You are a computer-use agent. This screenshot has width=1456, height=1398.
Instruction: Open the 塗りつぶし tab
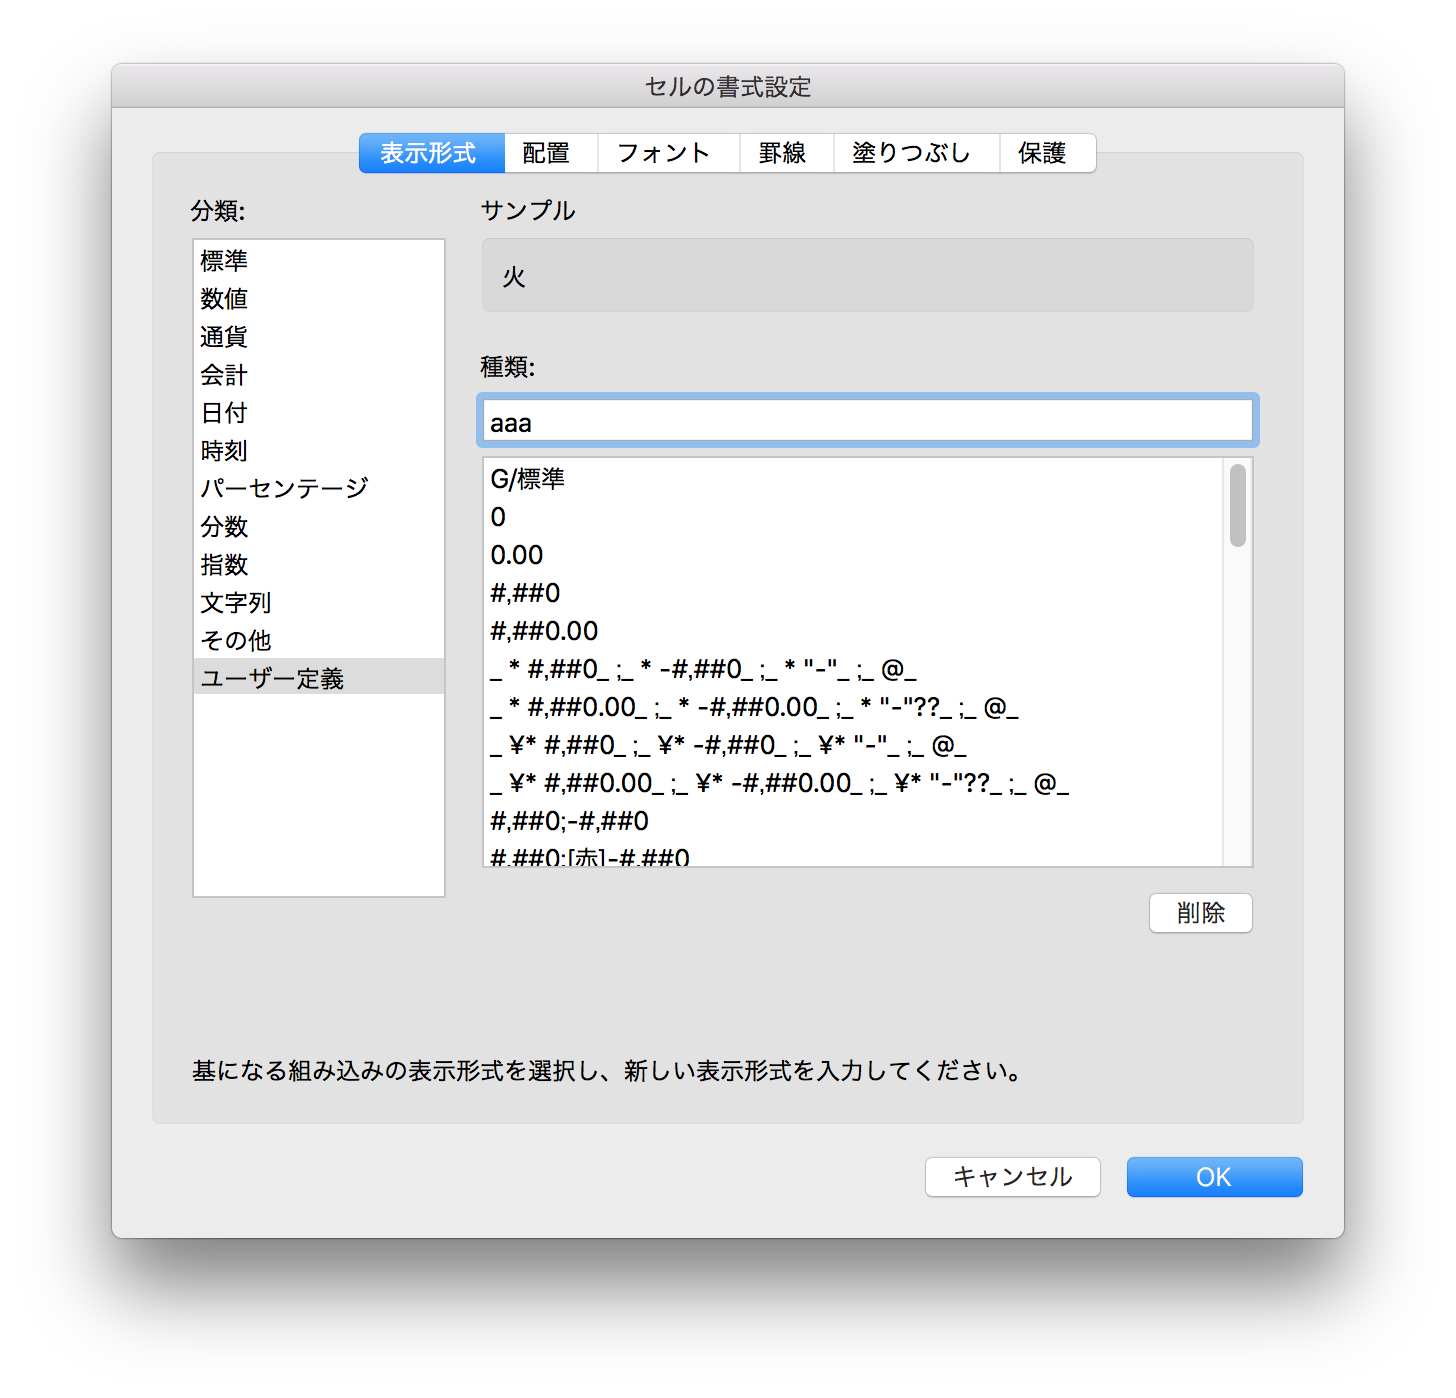point(913,153)
